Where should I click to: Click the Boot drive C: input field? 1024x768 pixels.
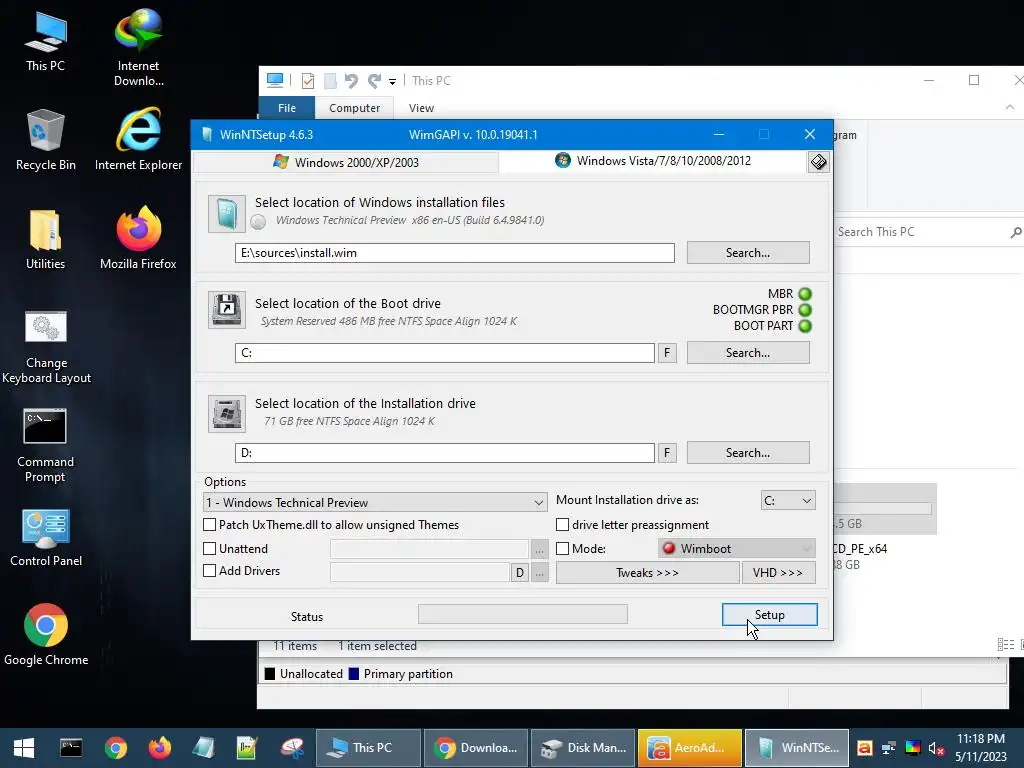click(x=445, y=353)
